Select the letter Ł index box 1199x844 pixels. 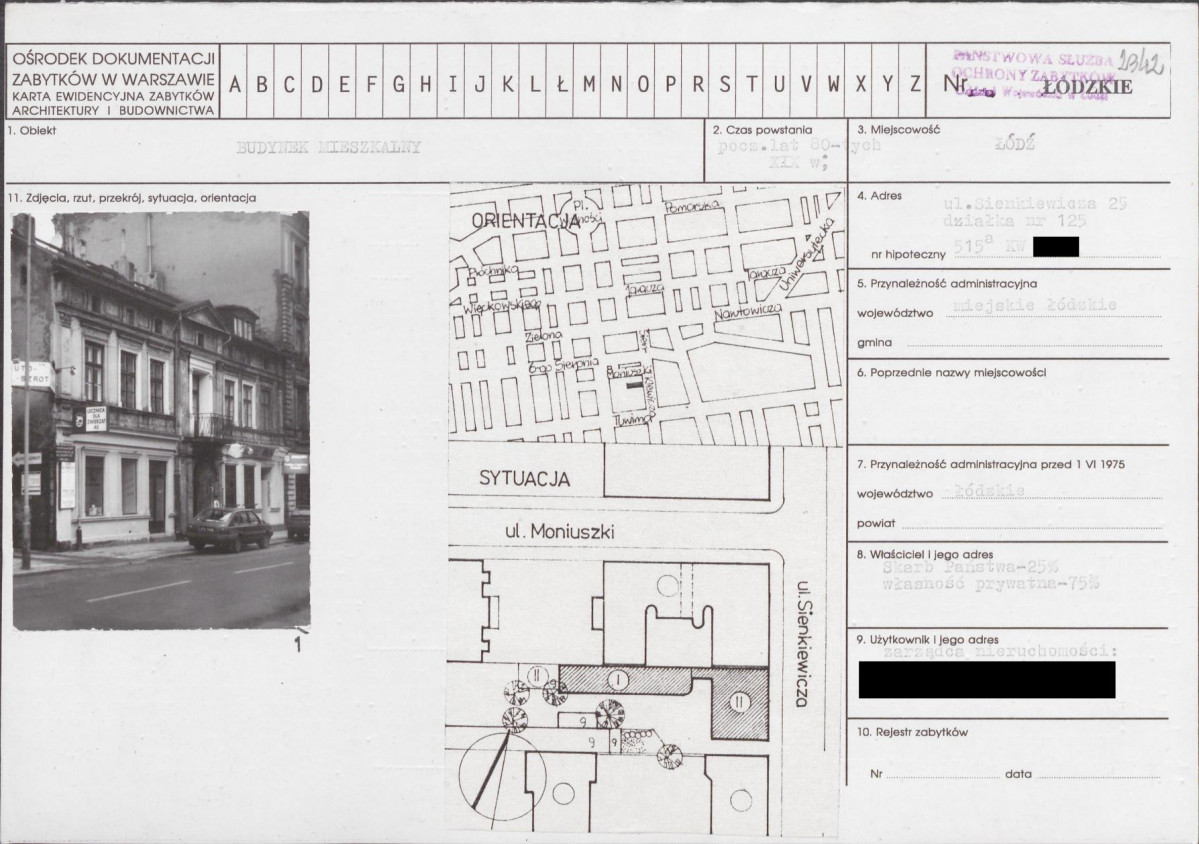[x=562, y=84]
